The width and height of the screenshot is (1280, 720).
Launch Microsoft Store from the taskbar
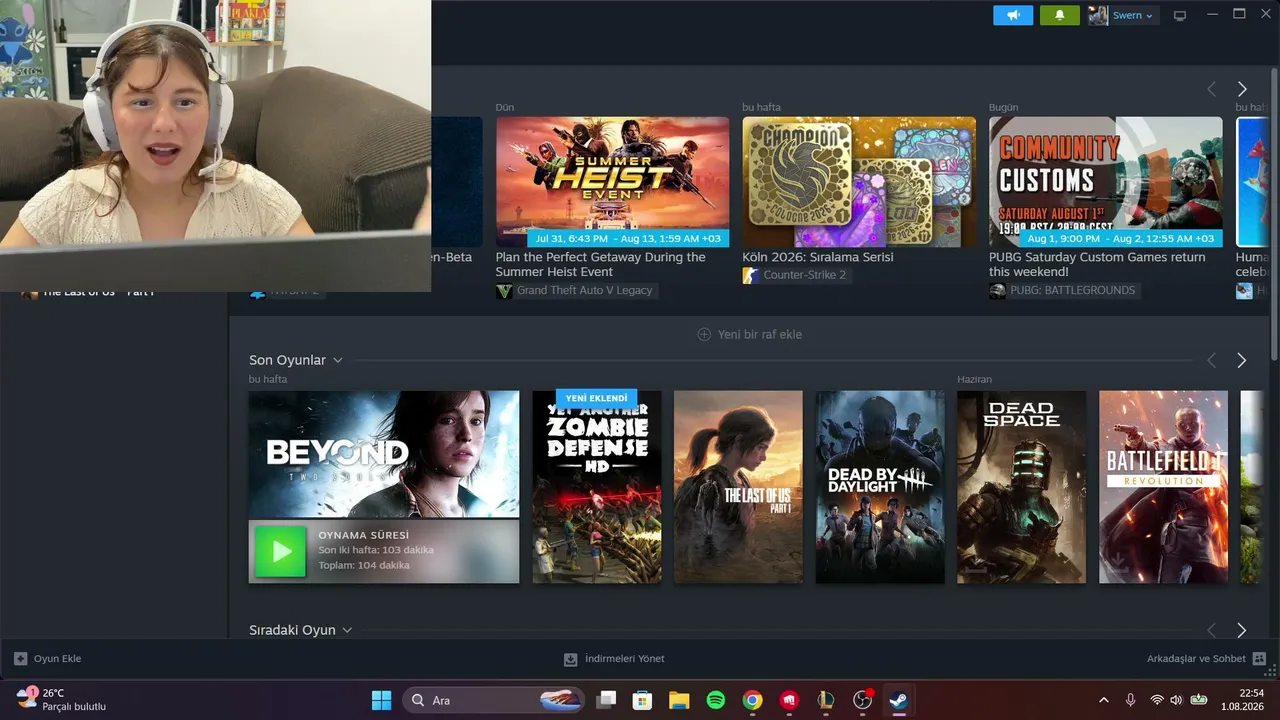click(642, 700)
